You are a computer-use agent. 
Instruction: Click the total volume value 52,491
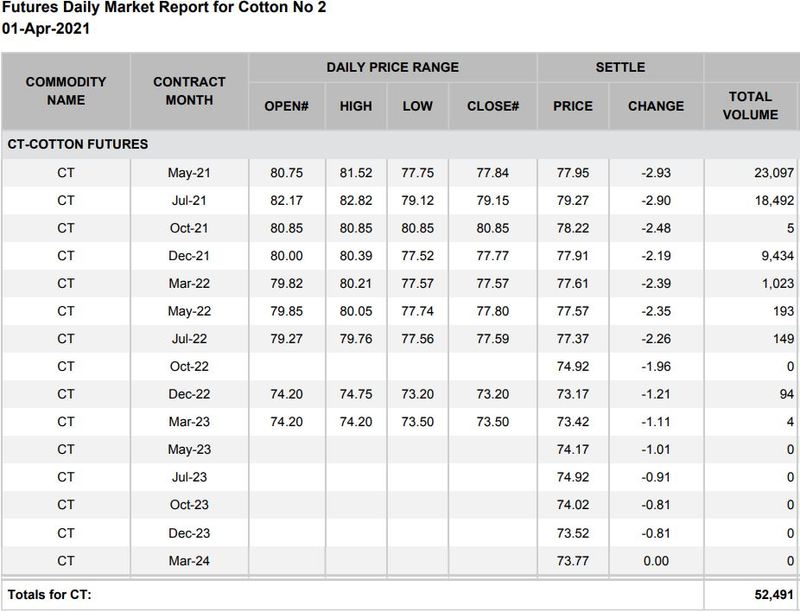769,595
